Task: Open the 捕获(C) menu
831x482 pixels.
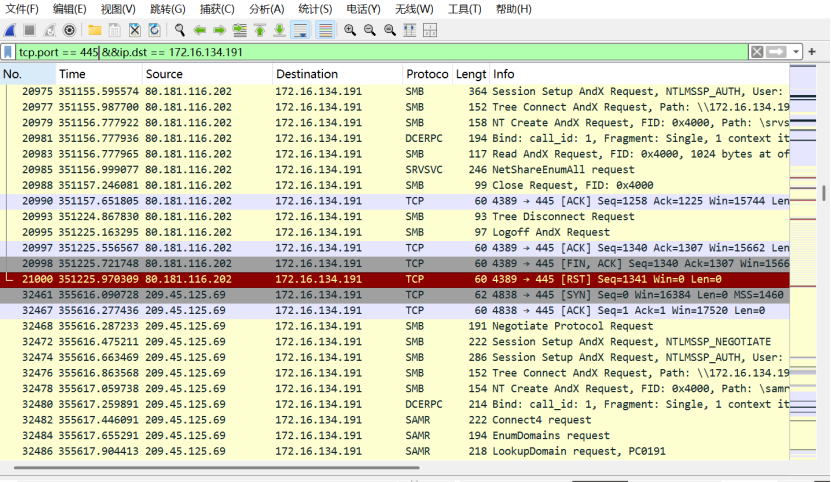Action: (x=217, y=9)
